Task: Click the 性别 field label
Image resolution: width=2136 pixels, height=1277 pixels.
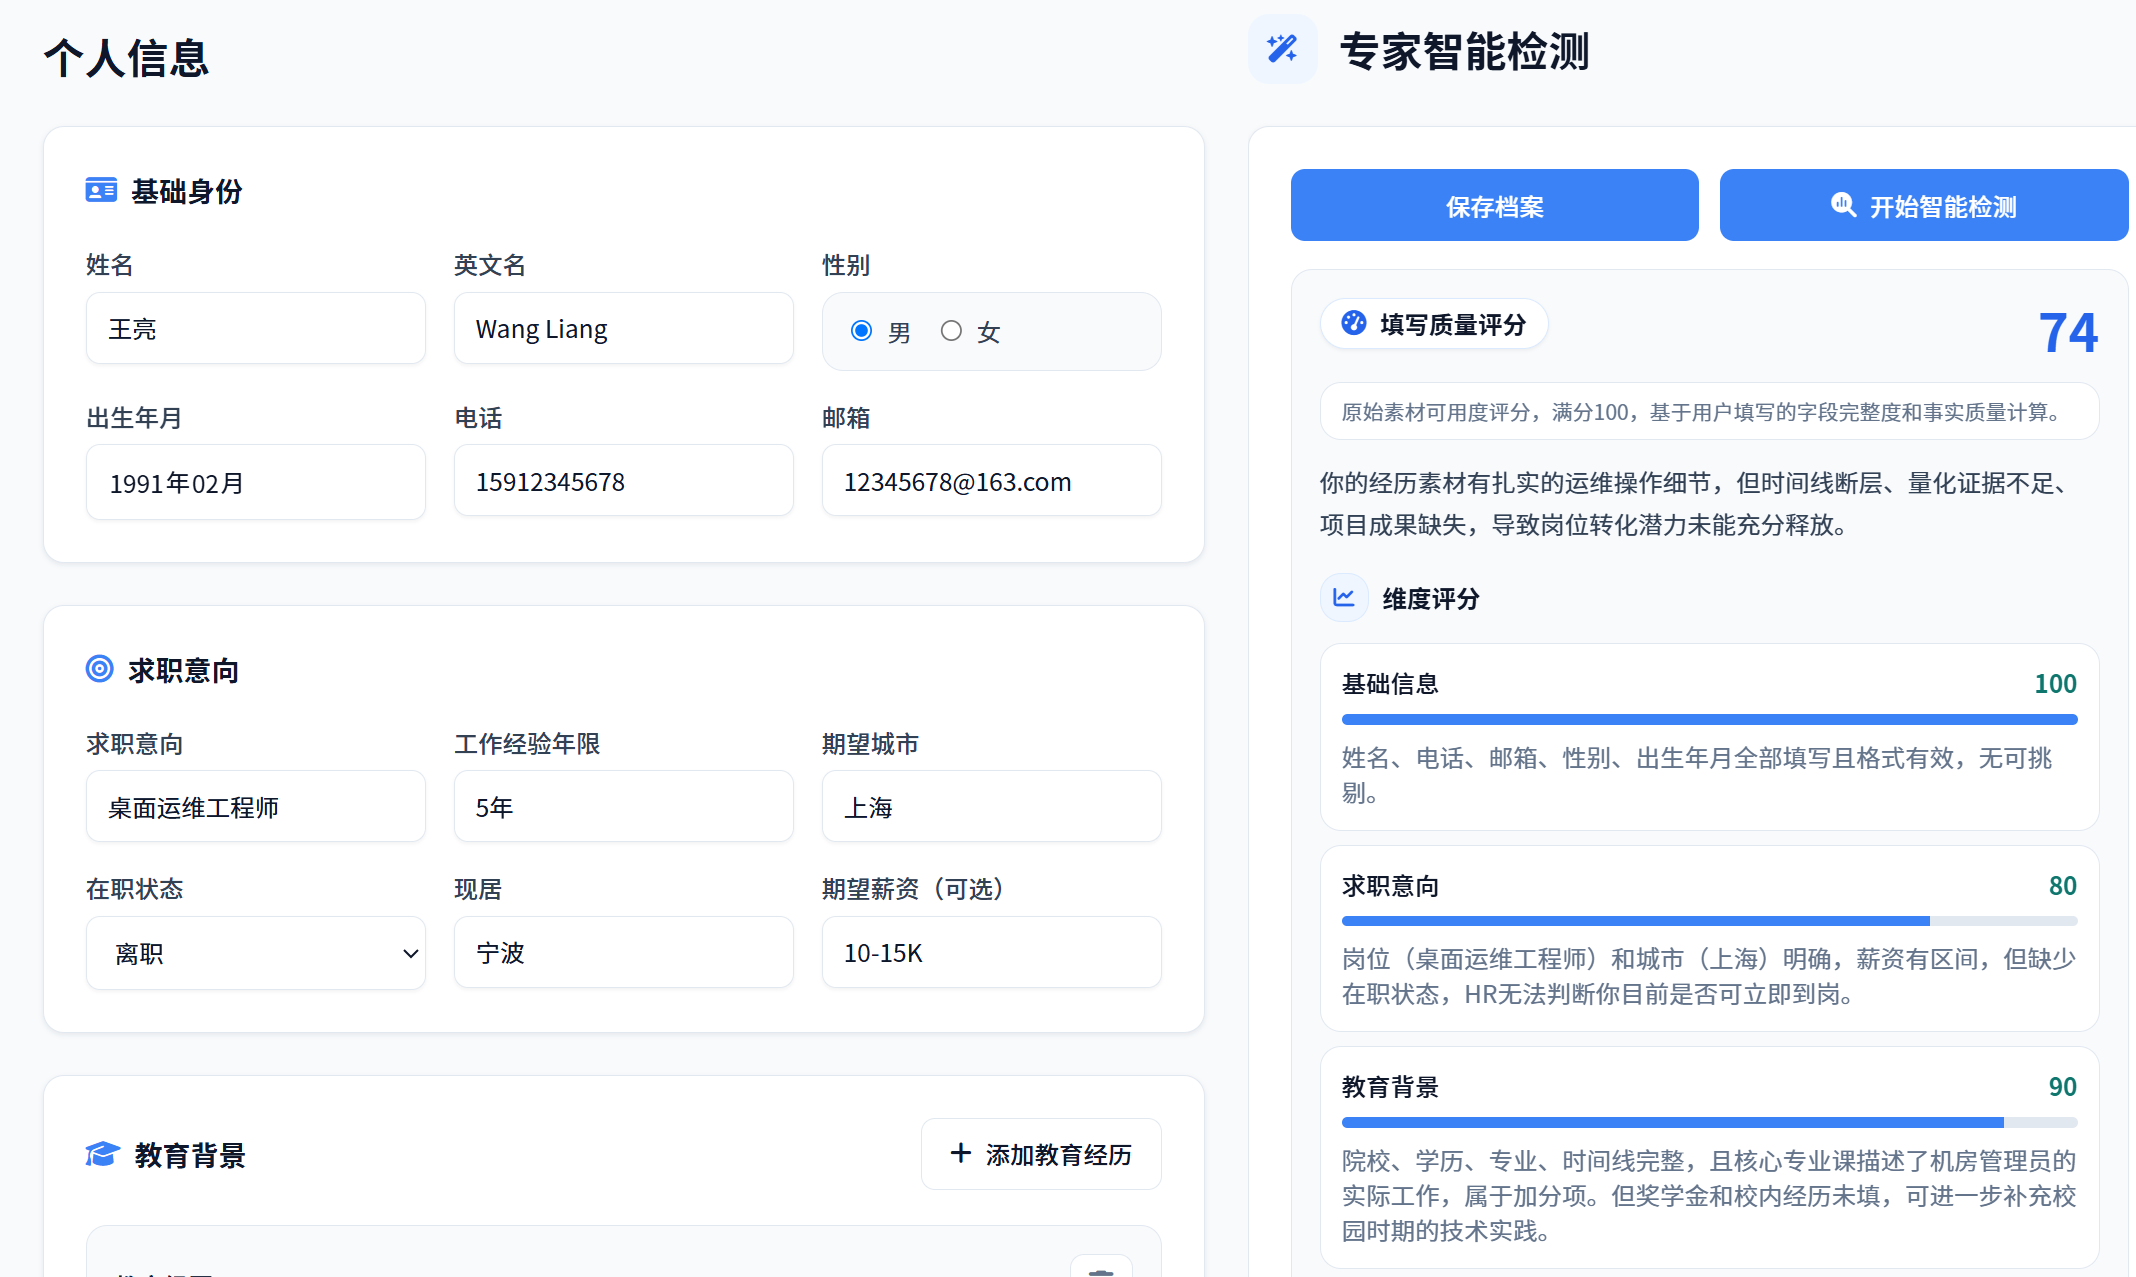Action: click(x=846, y=265)
